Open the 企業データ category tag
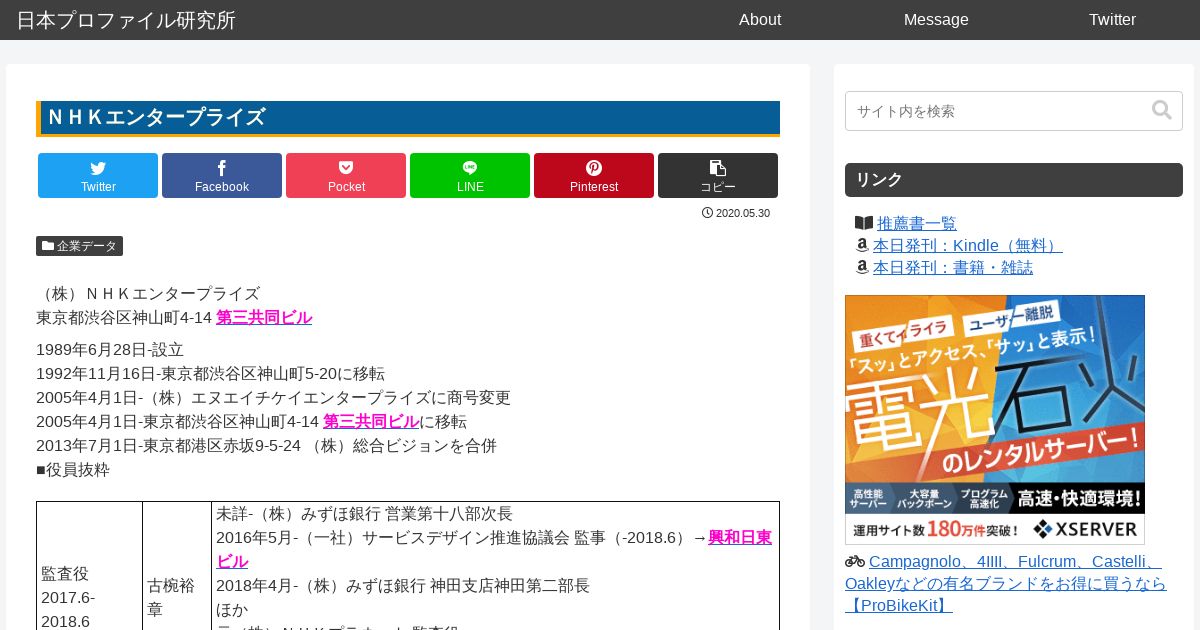The image size is (1200, 630). point(79,246)
